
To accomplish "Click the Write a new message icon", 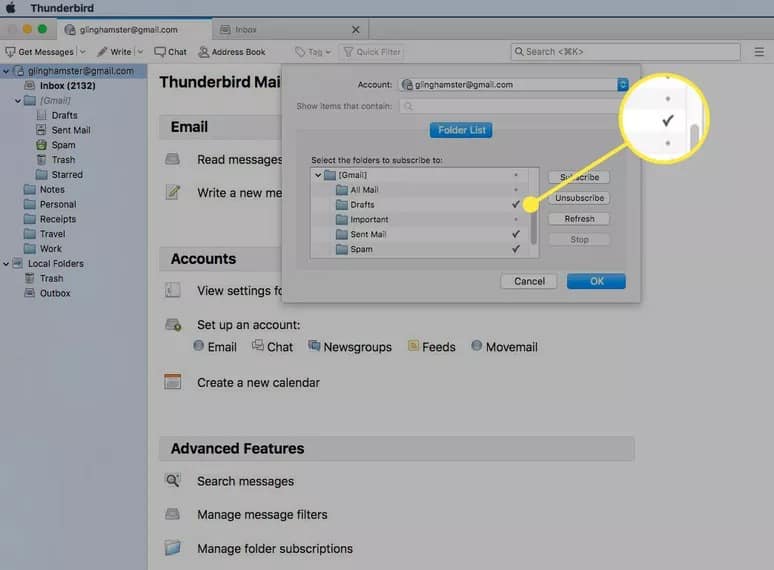I will coord(172,192).
